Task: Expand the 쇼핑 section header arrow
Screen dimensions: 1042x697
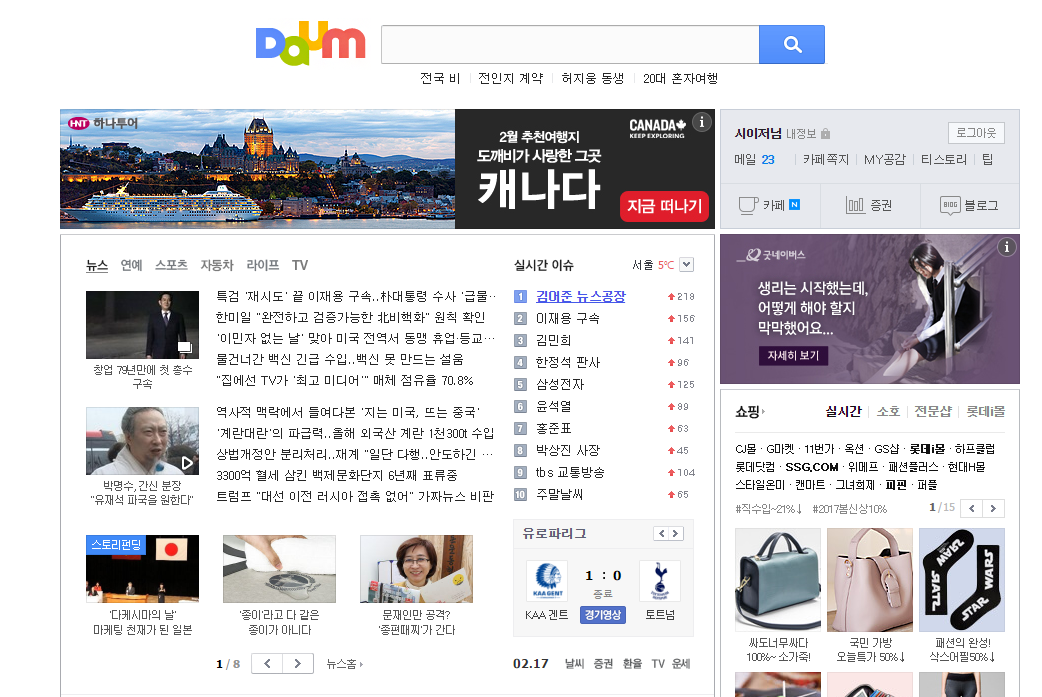Action: tap(766, 411)
